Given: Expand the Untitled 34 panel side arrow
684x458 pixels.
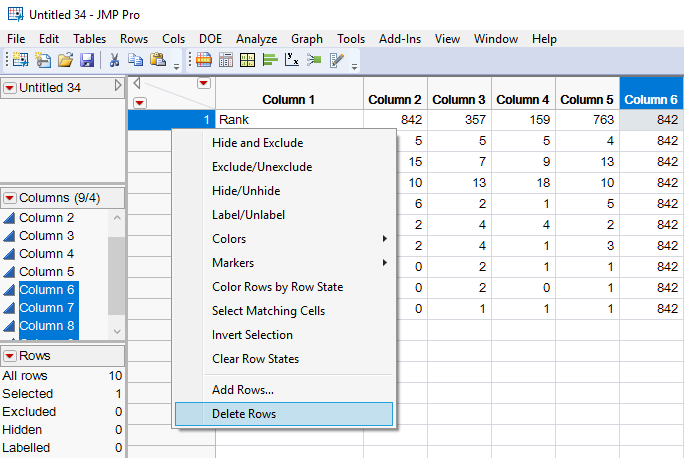Looking at the screenshot, I should pyautogui.click(x=118, y=85).
